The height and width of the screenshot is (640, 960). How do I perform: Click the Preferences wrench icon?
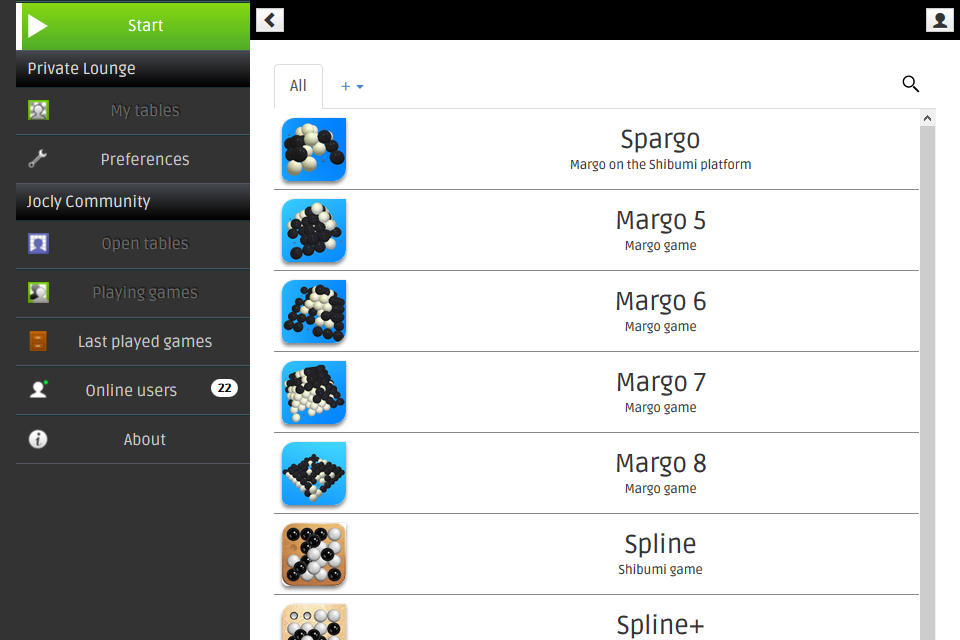pyautogui.click(x=38, y=159)
